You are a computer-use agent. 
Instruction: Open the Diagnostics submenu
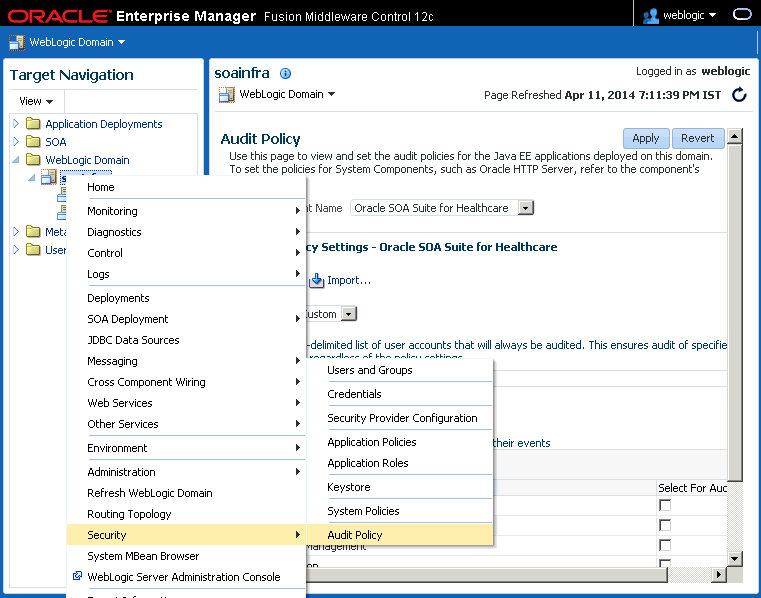[x=186, y=232]
